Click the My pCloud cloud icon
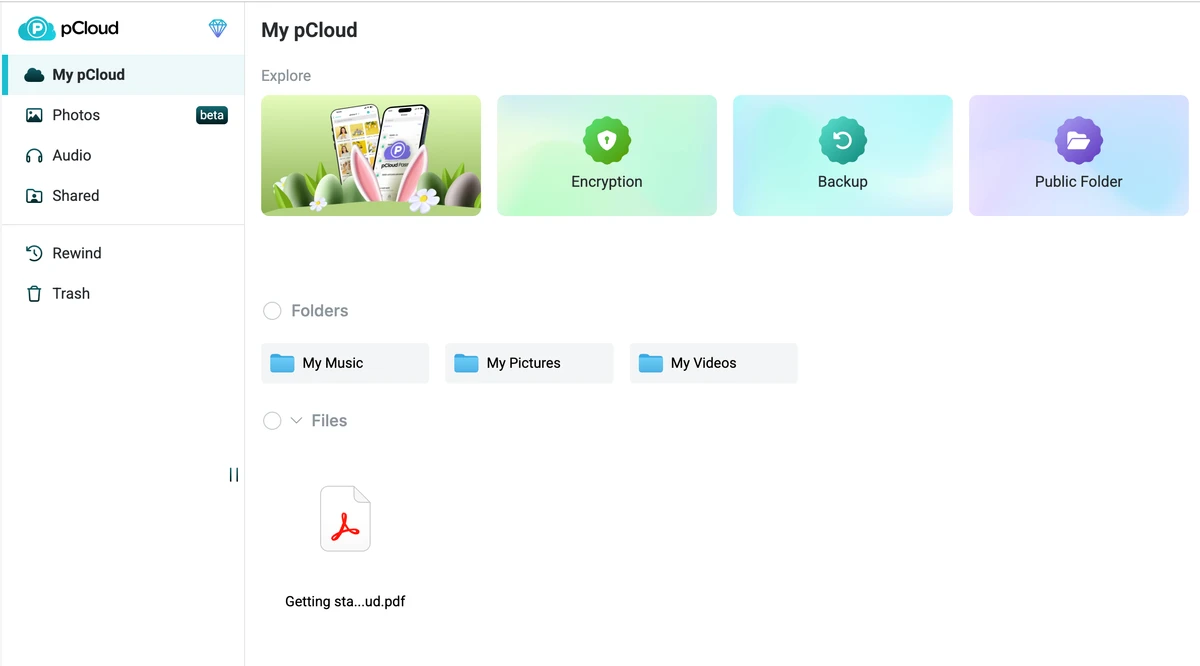1200x666 pixels. [34, 75]
